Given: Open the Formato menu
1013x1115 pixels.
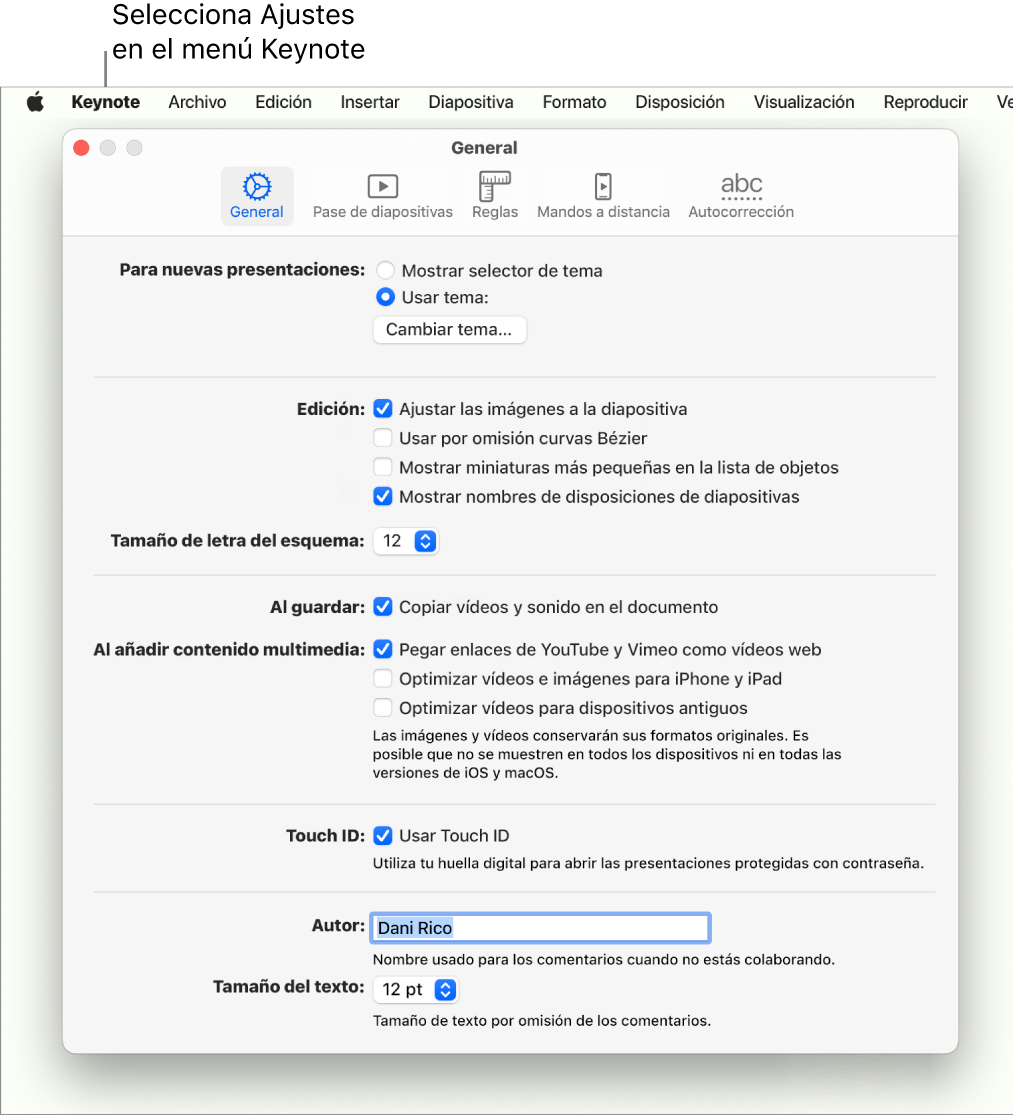Looking at the screenshot, I should click(574, 102).
